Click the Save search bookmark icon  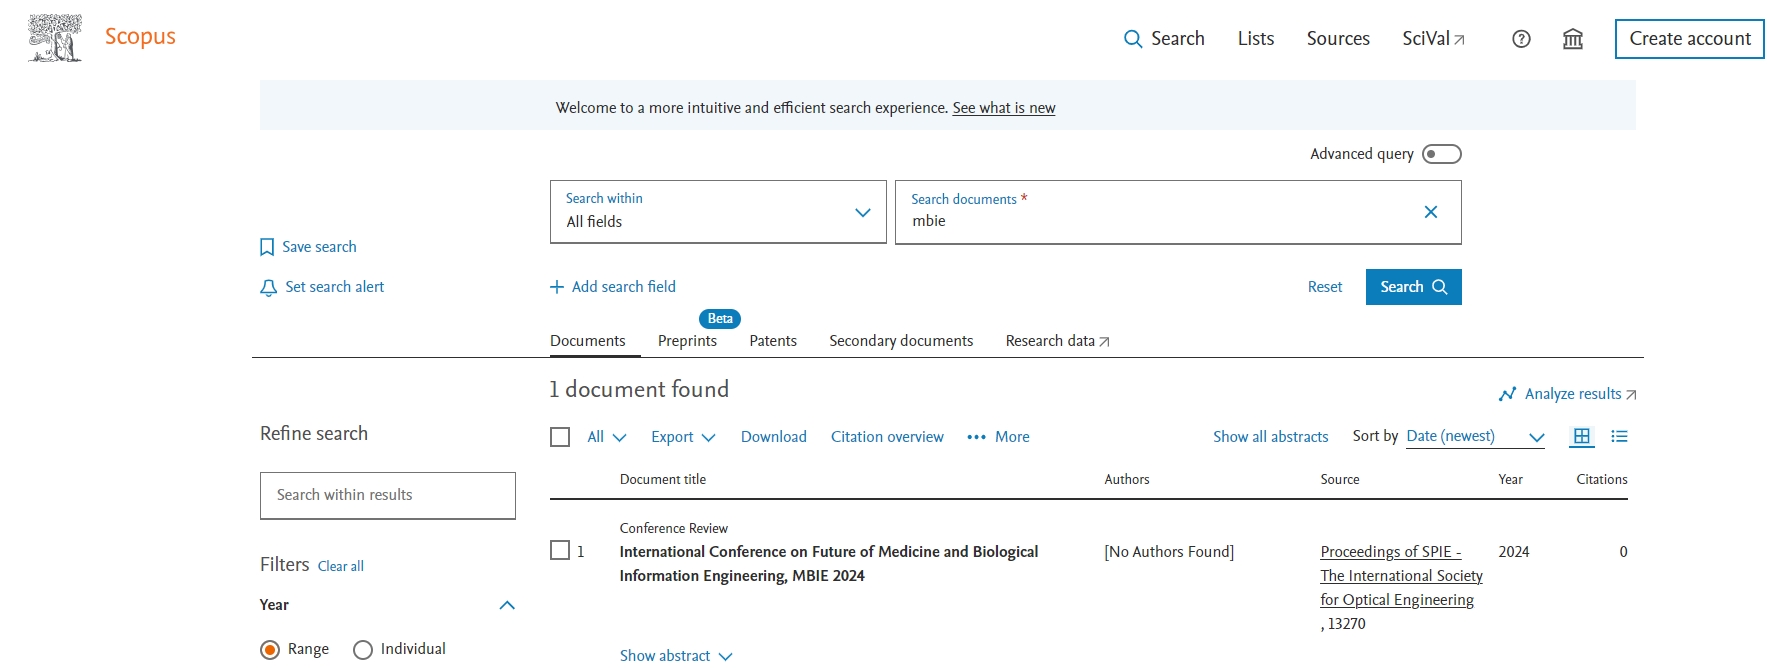pos(267,247)
